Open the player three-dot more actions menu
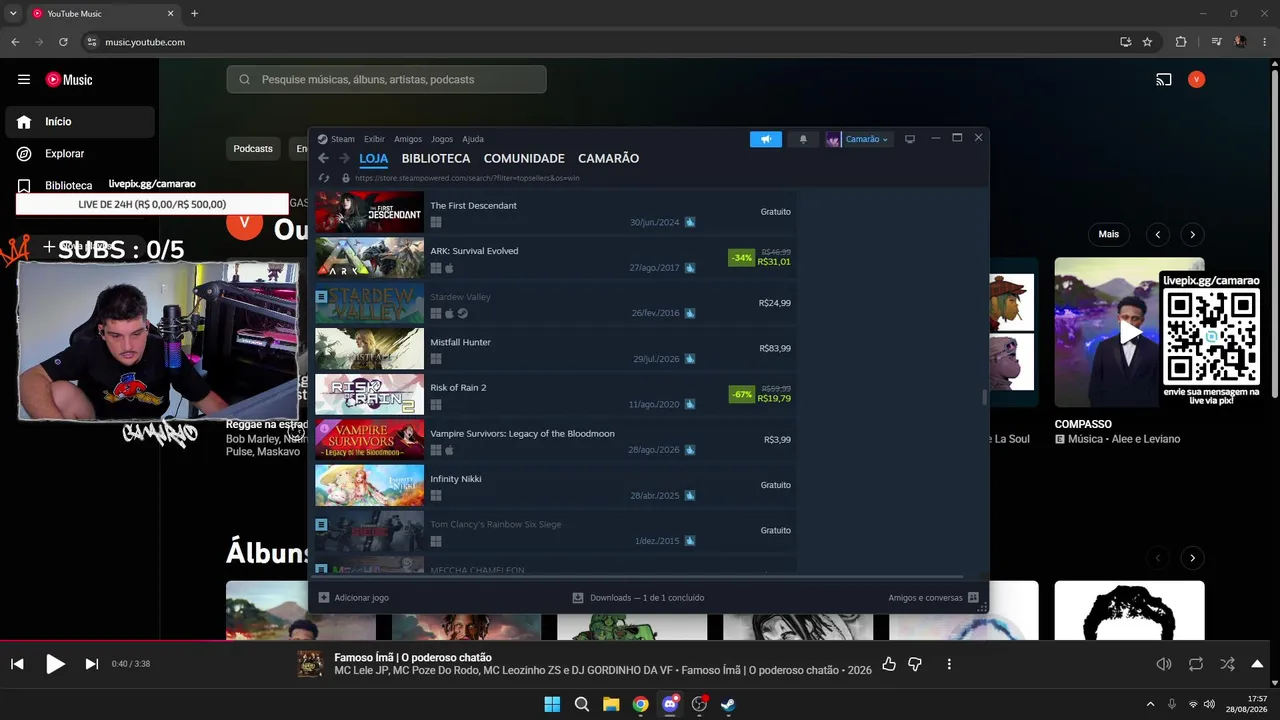Image resolution: width=1280 pixels, height=720 pixels. coord(949,664)
